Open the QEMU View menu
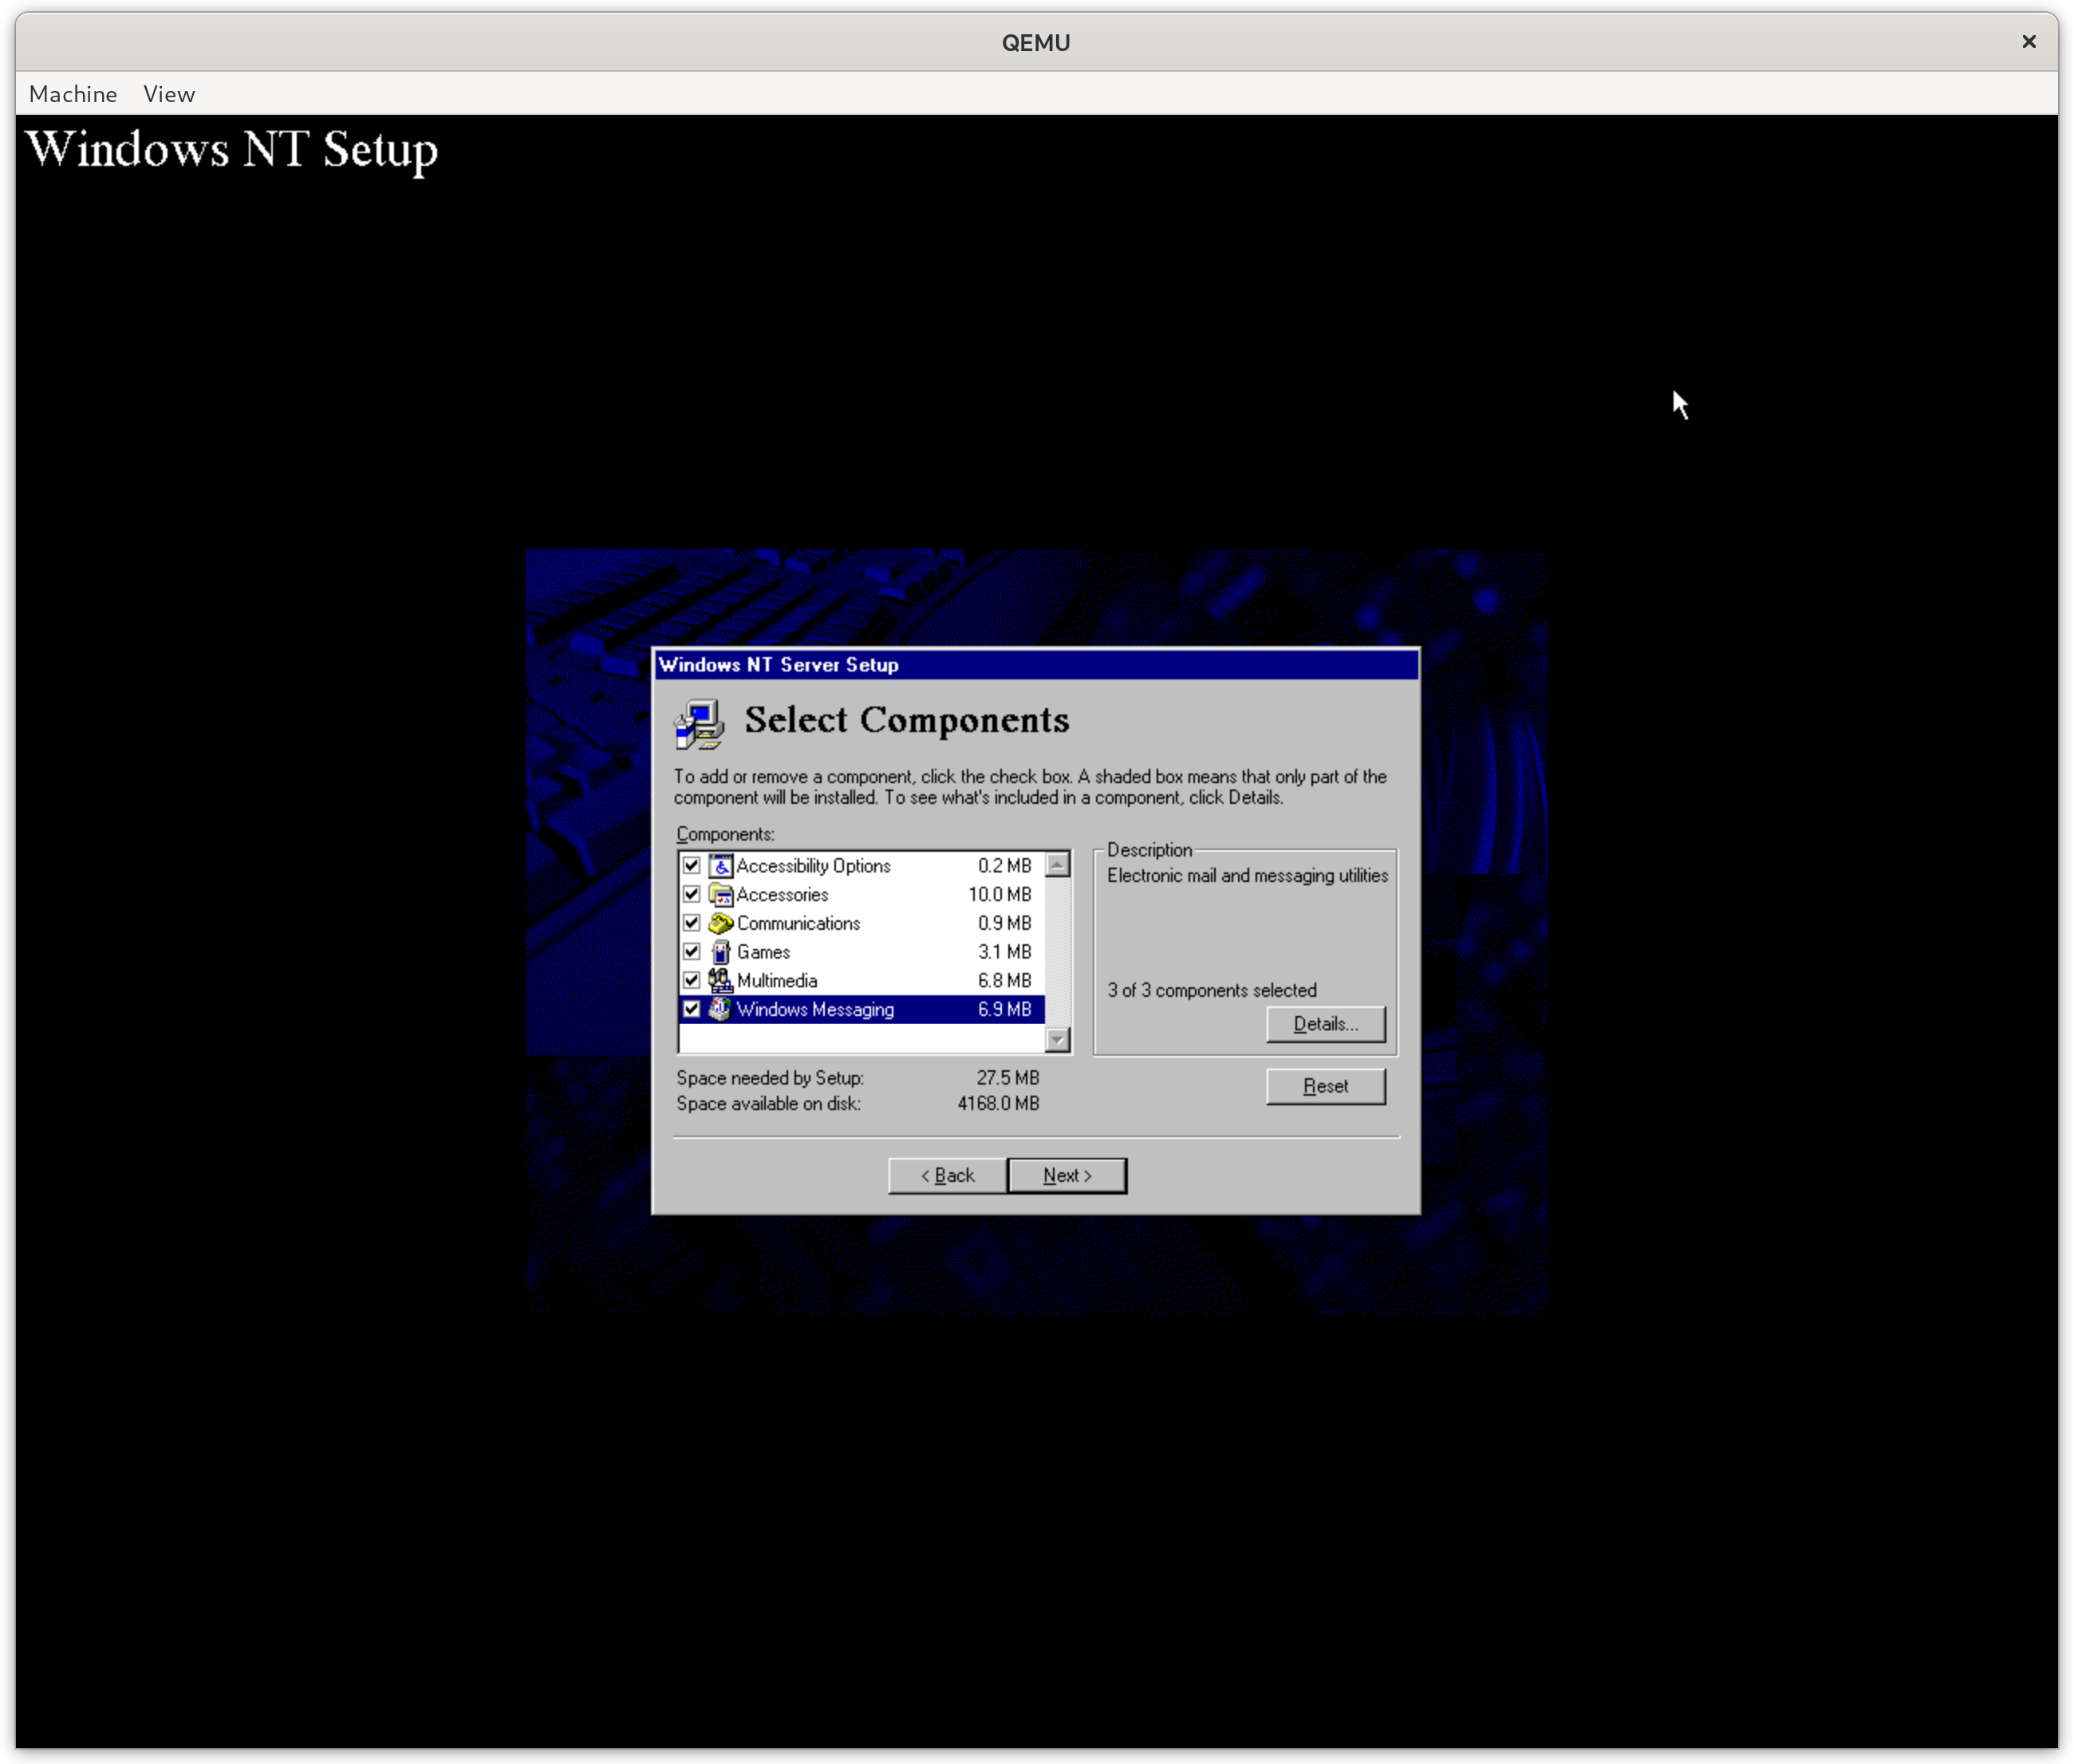This screenshot has height=1764, width=2074. coord(169,94)
